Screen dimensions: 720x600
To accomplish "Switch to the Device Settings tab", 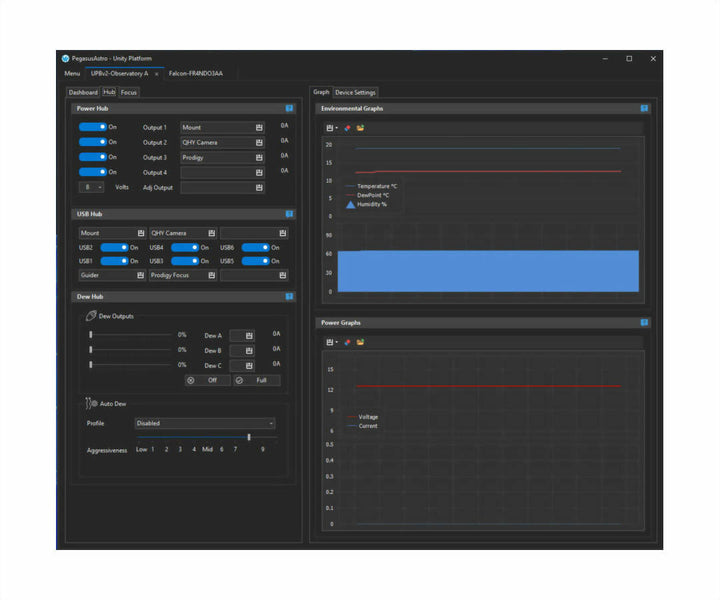I will coord(356,92).
